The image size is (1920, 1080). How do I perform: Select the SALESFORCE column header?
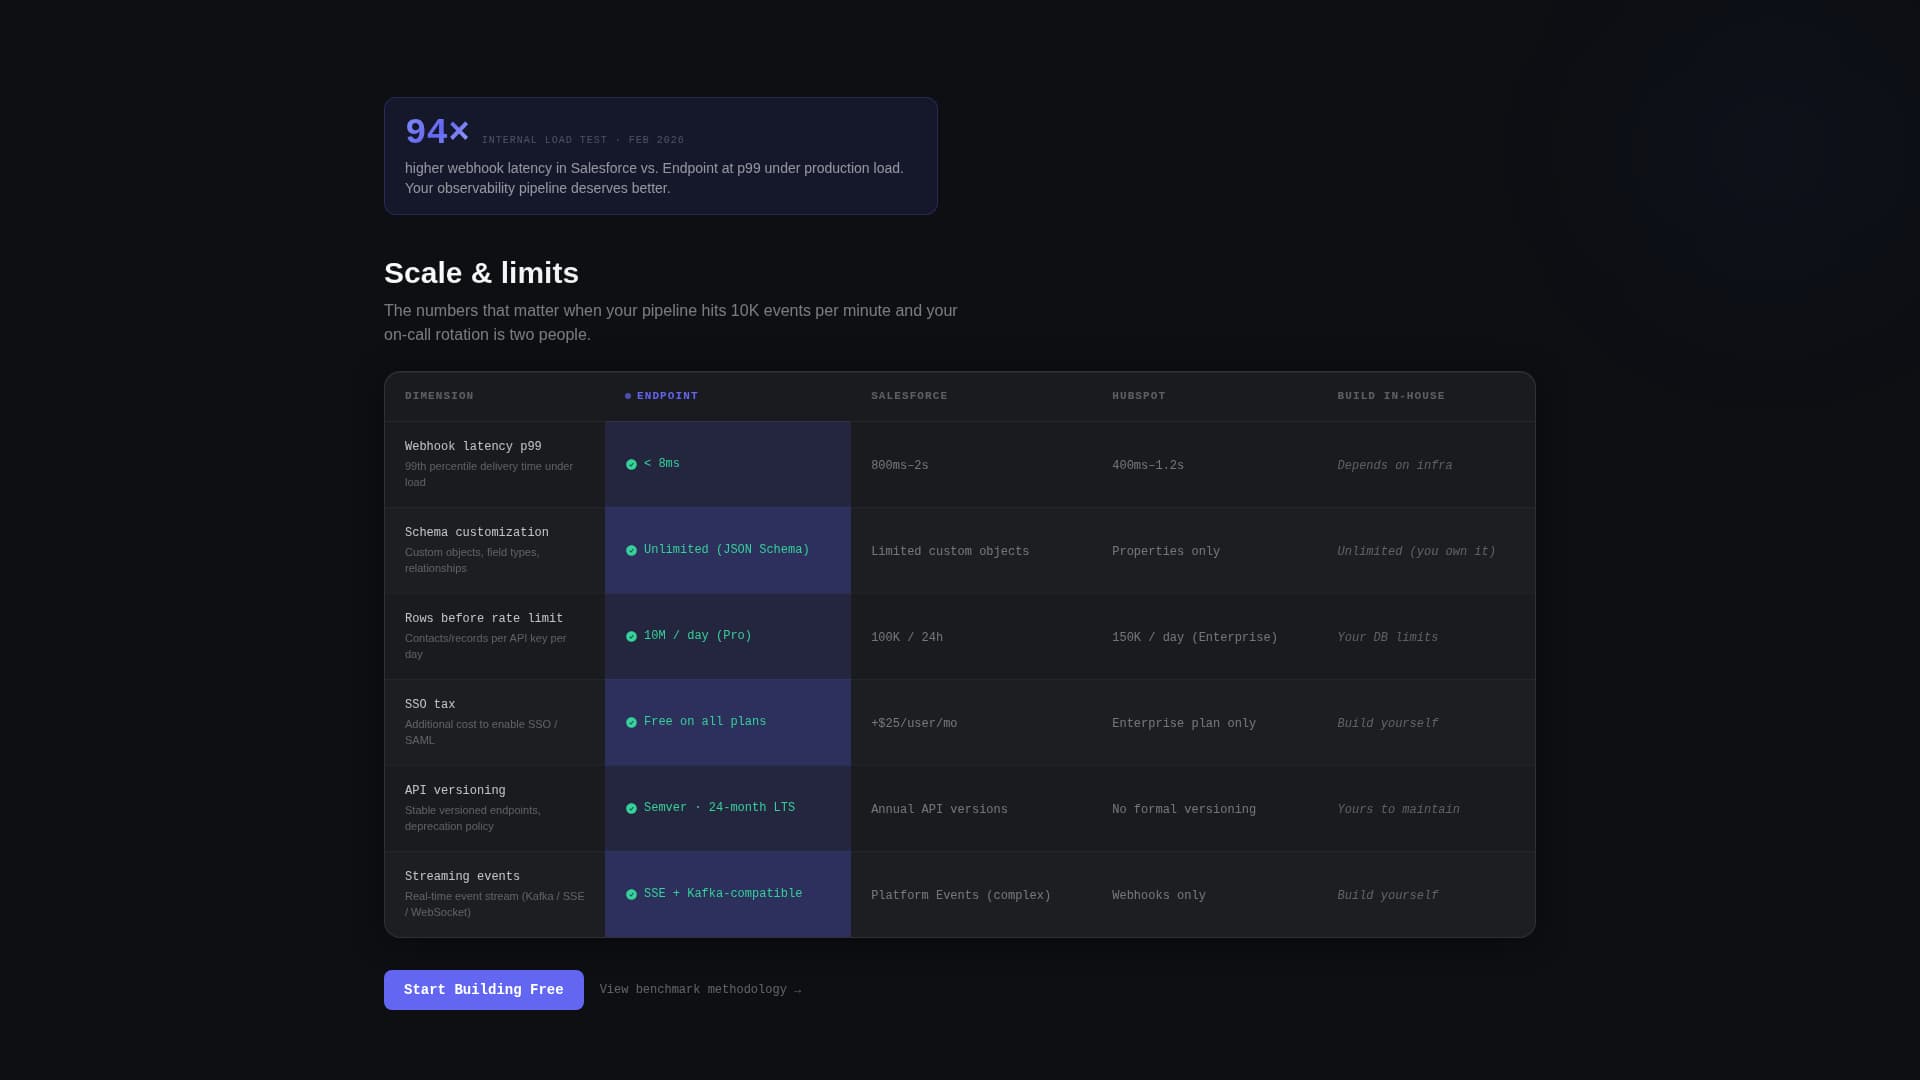tap(909, 395)
